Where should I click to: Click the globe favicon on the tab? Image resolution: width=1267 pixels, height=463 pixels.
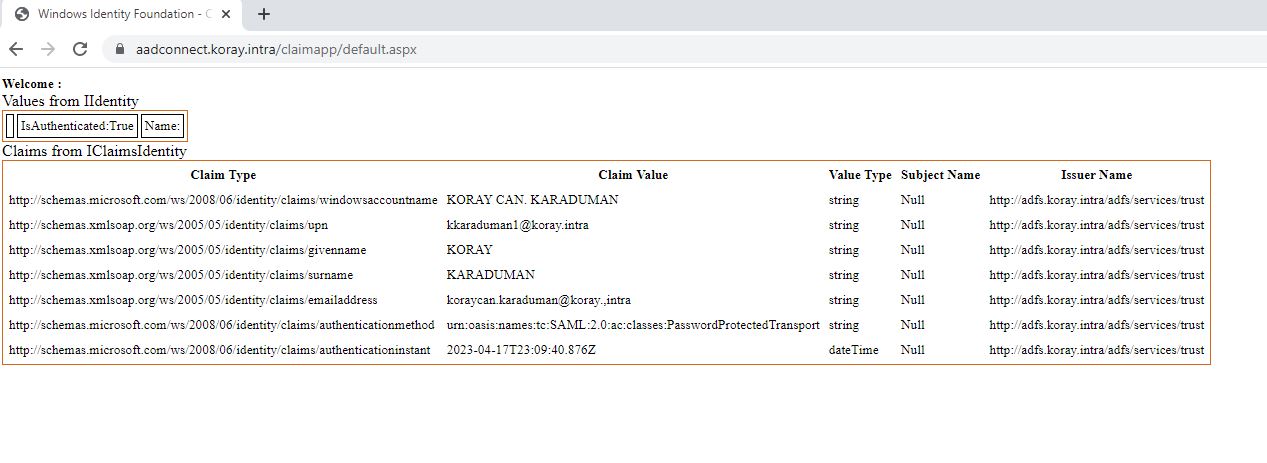pyautogui.click(x=22, y=14)
